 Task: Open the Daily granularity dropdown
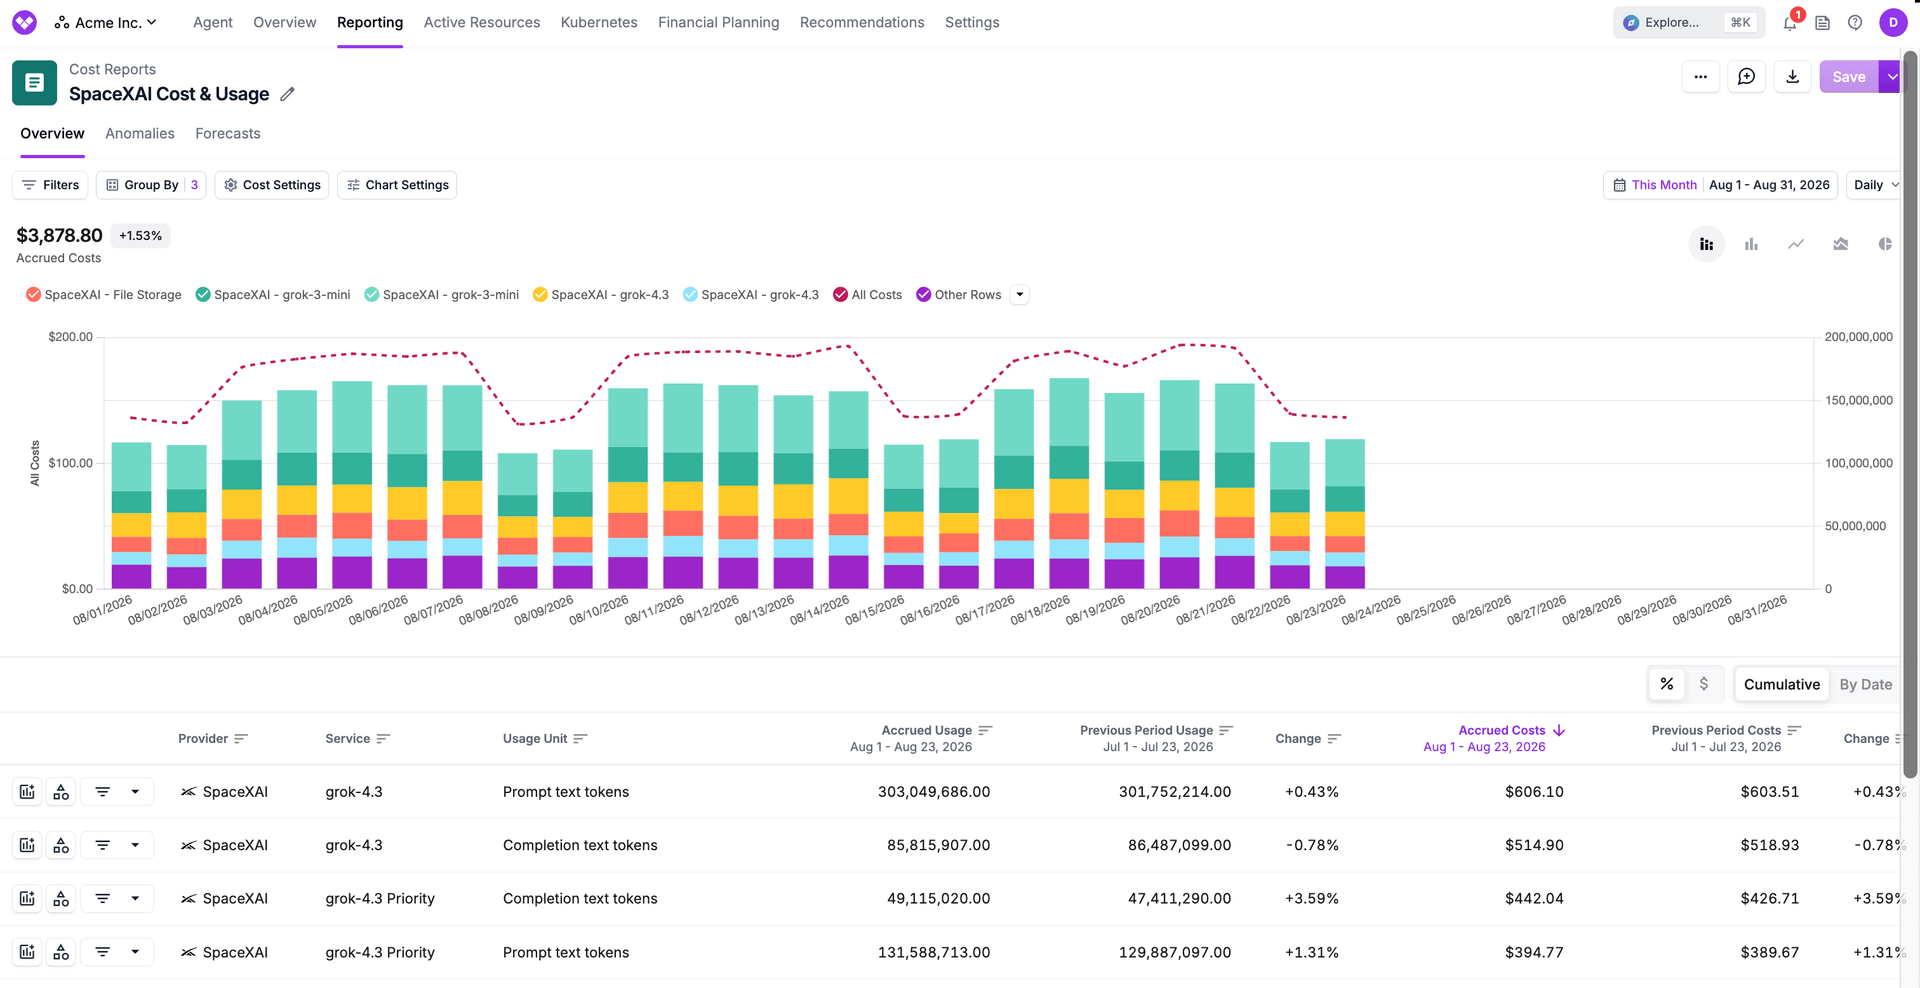click(1876, 185)
